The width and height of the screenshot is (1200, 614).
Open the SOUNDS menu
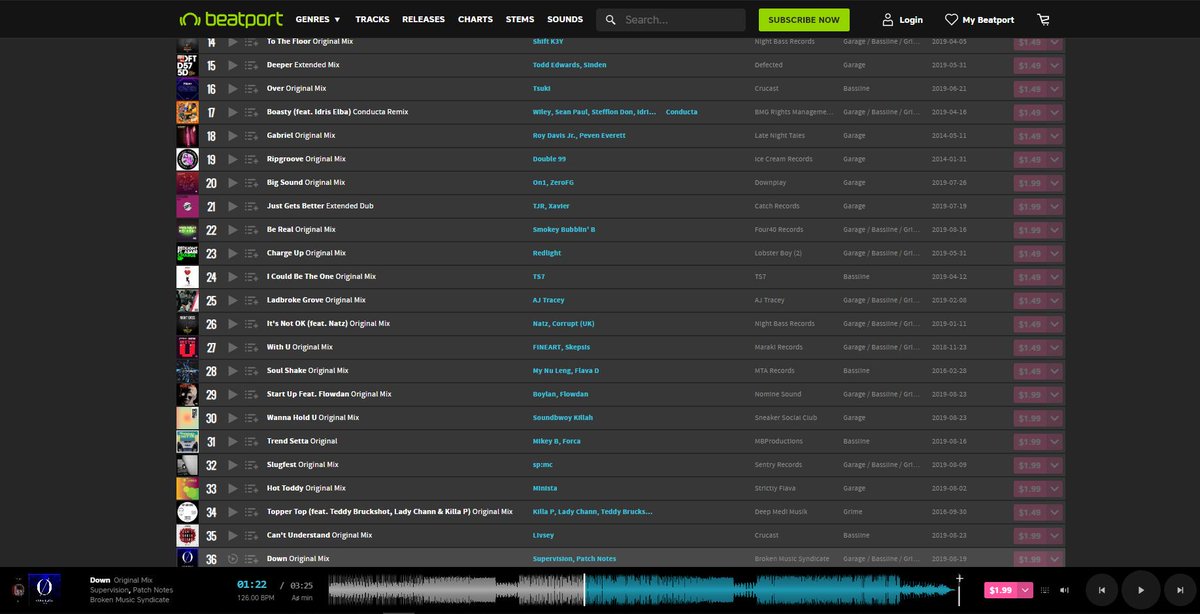coord(565,19)
